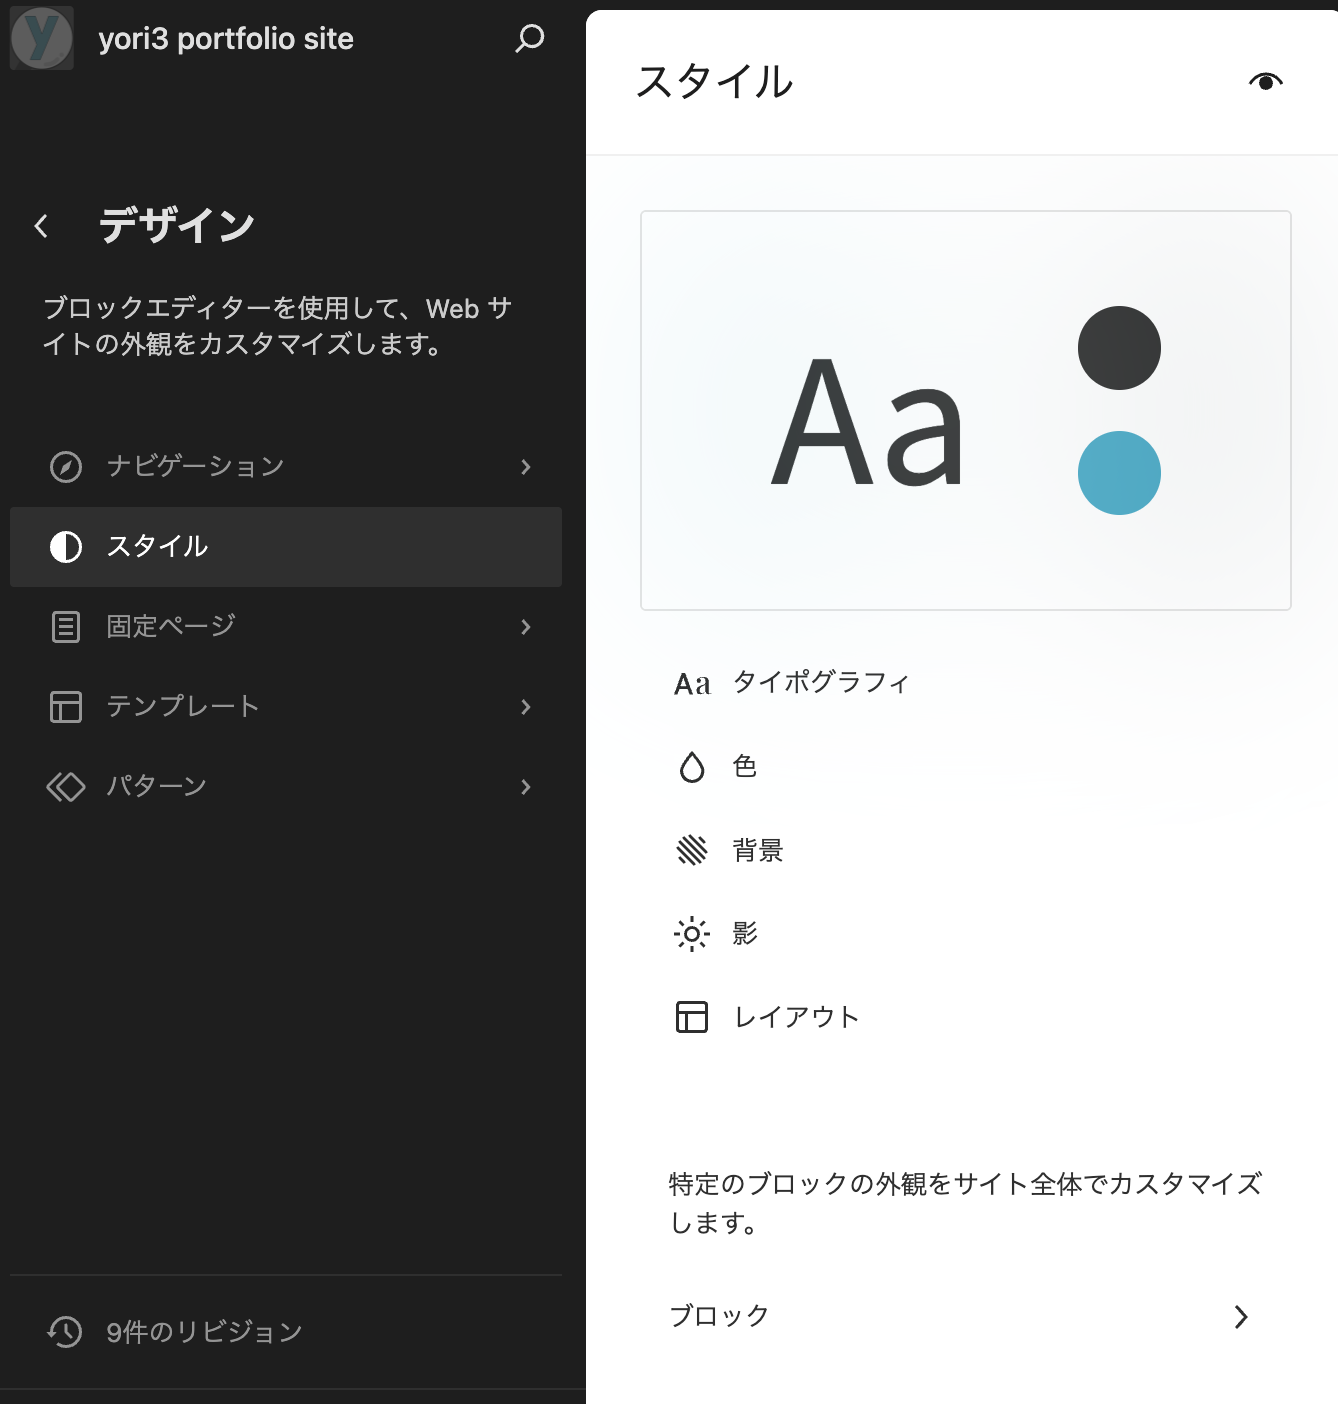Go back using the デザイン back arrow
Viewport: 1338px width, 1404px height.
click(x=41, y=226)
